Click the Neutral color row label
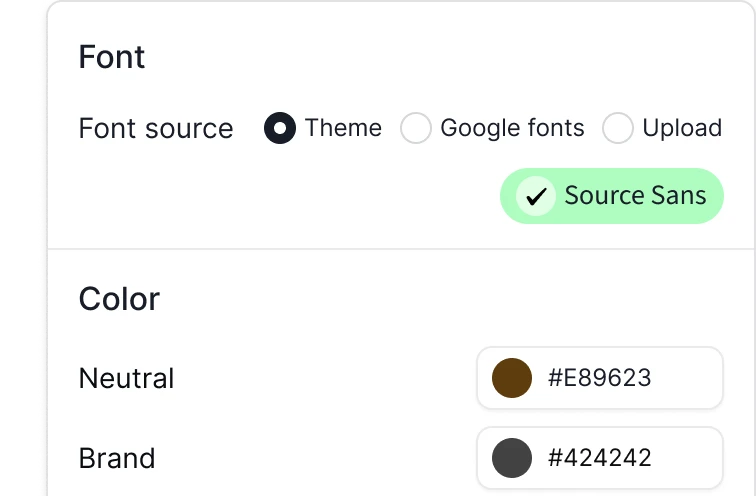The image size is (756, 496). click(x=126, y=378)
